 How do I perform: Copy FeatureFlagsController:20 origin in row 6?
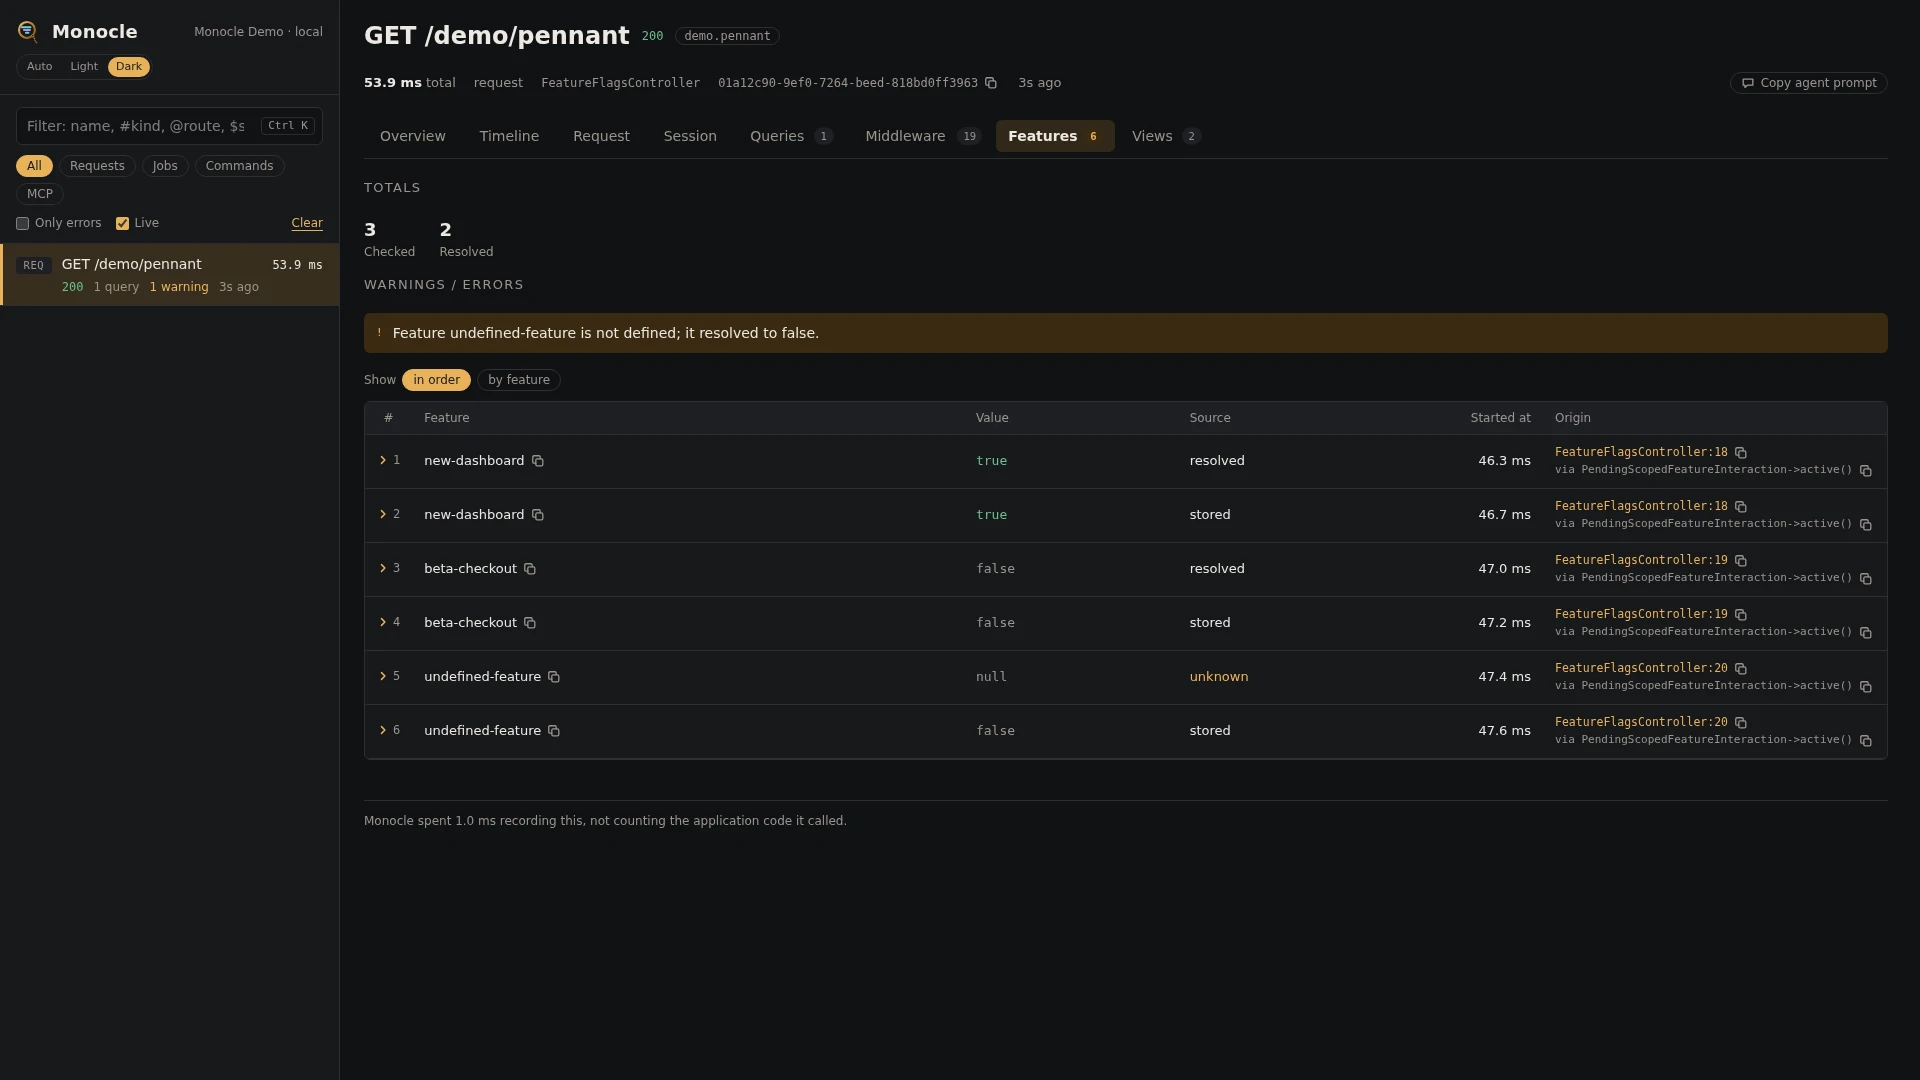(1741, 723)
